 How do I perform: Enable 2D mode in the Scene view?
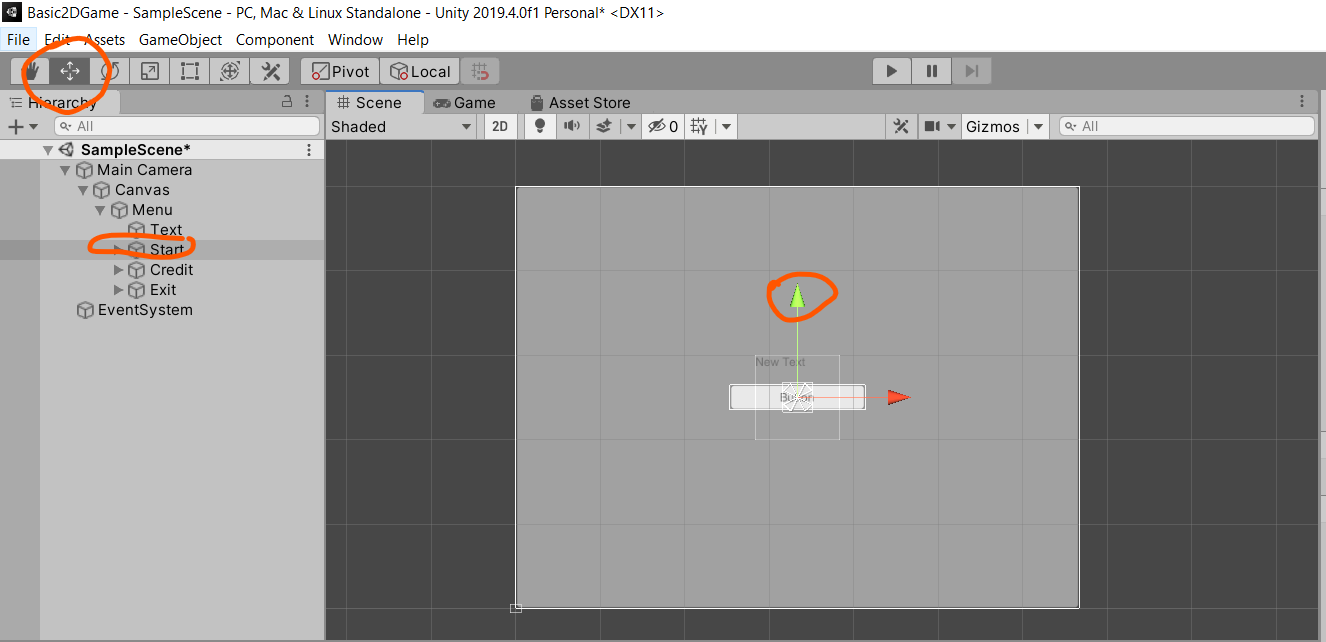500,126
